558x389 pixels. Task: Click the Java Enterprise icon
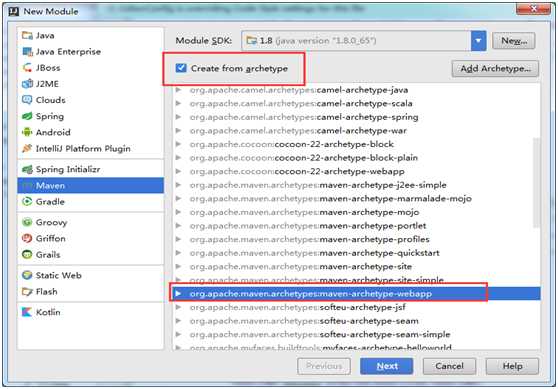27,52
